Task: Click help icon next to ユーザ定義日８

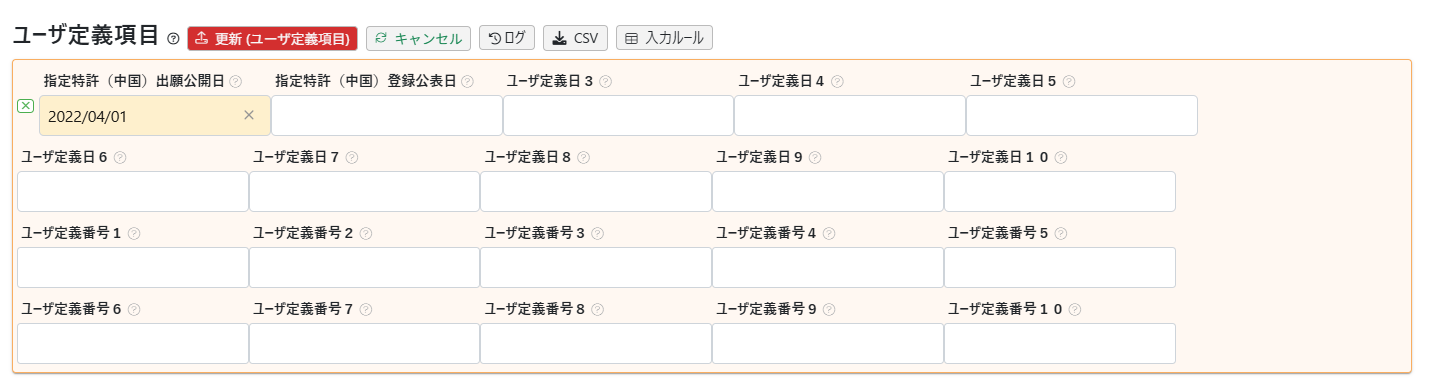Action: click(584, 158)
